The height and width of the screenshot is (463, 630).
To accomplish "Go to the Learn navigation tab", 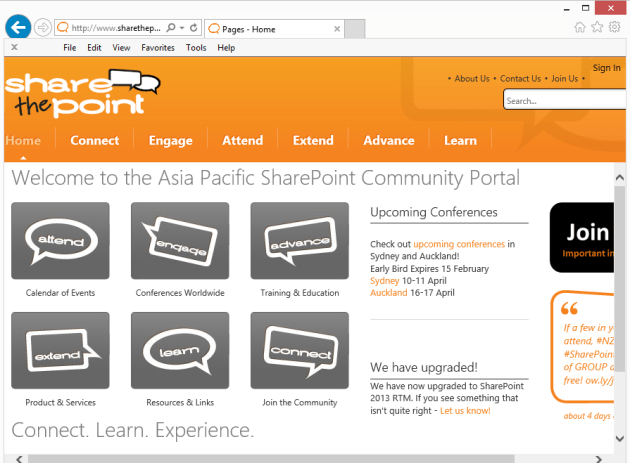I will [x=460, y=140].
